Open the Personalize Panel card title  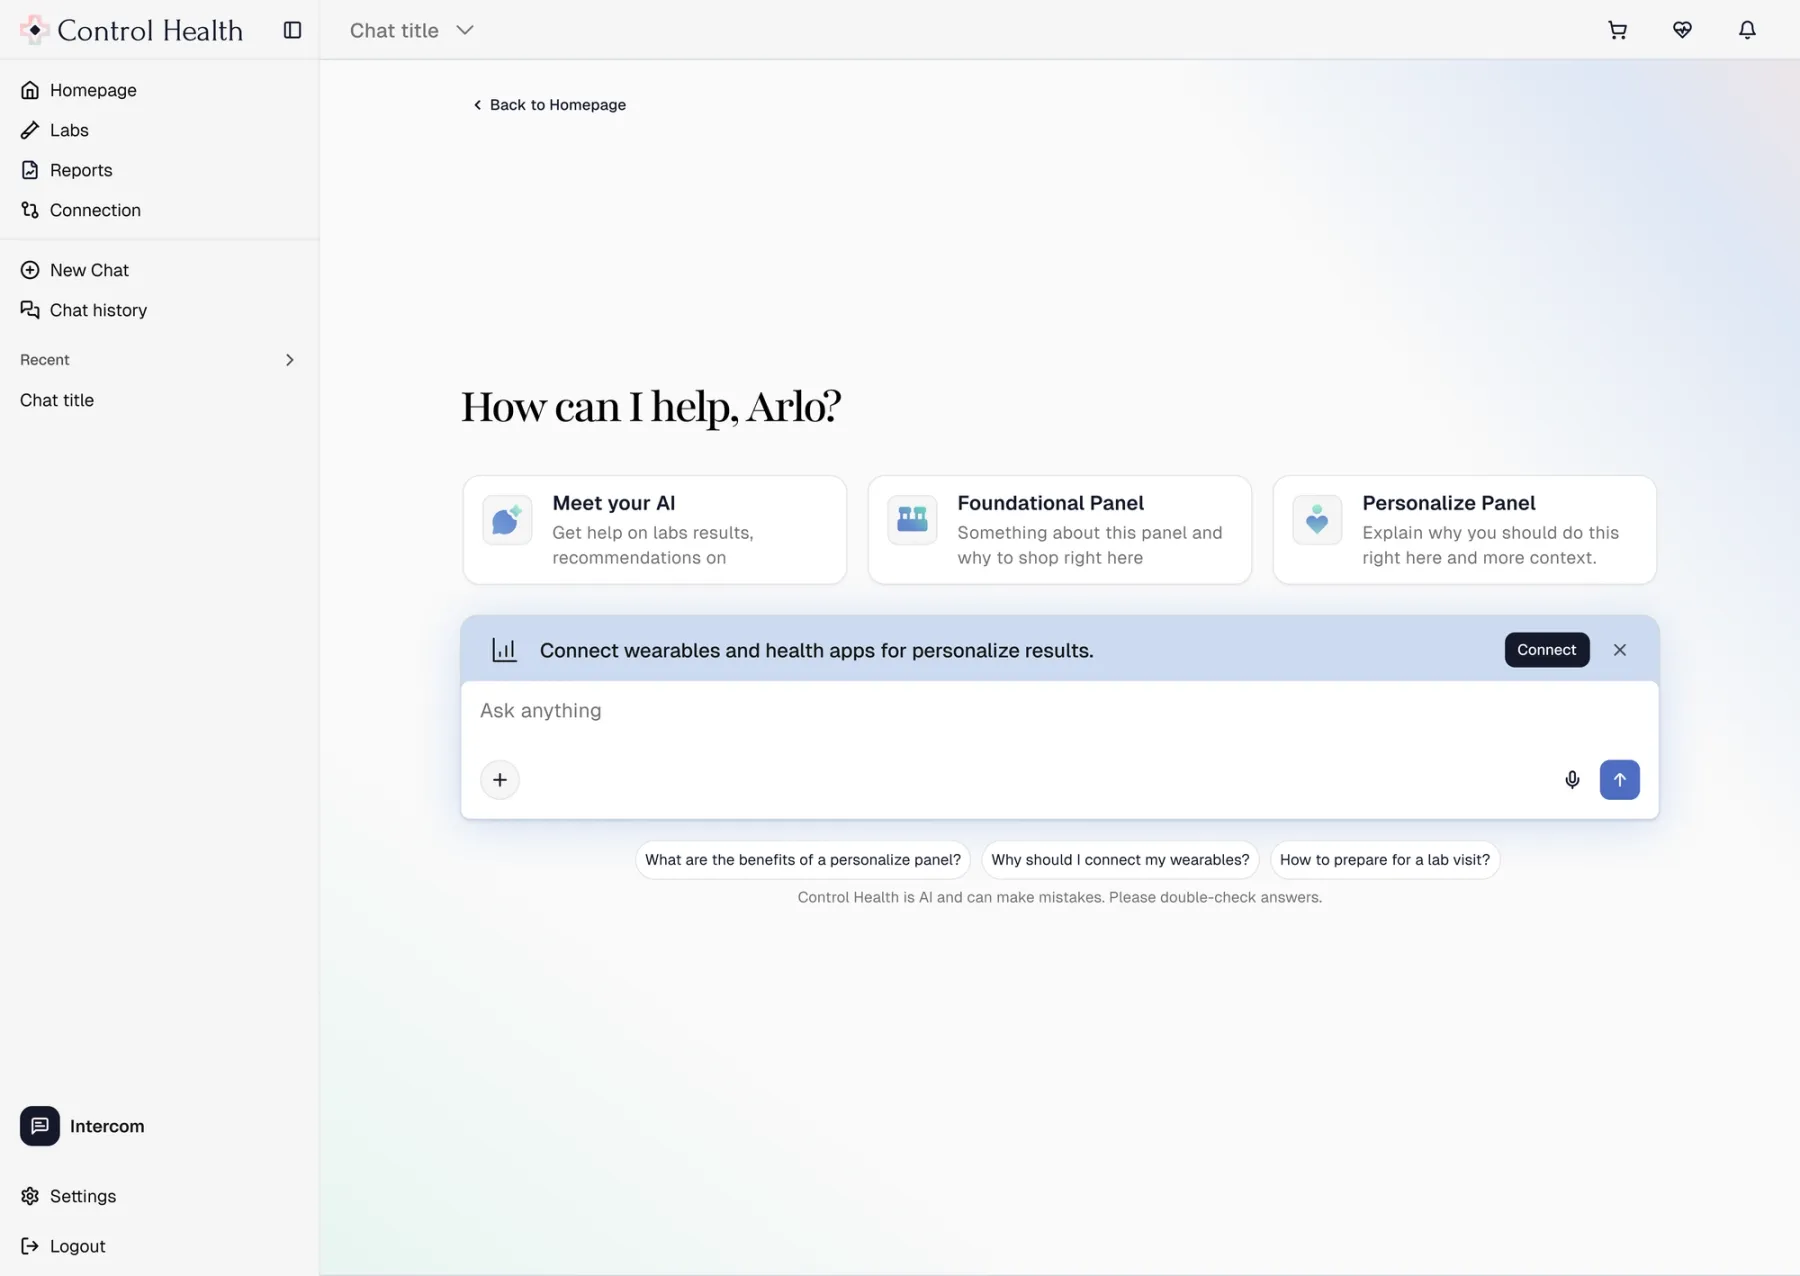[1448, 503]
